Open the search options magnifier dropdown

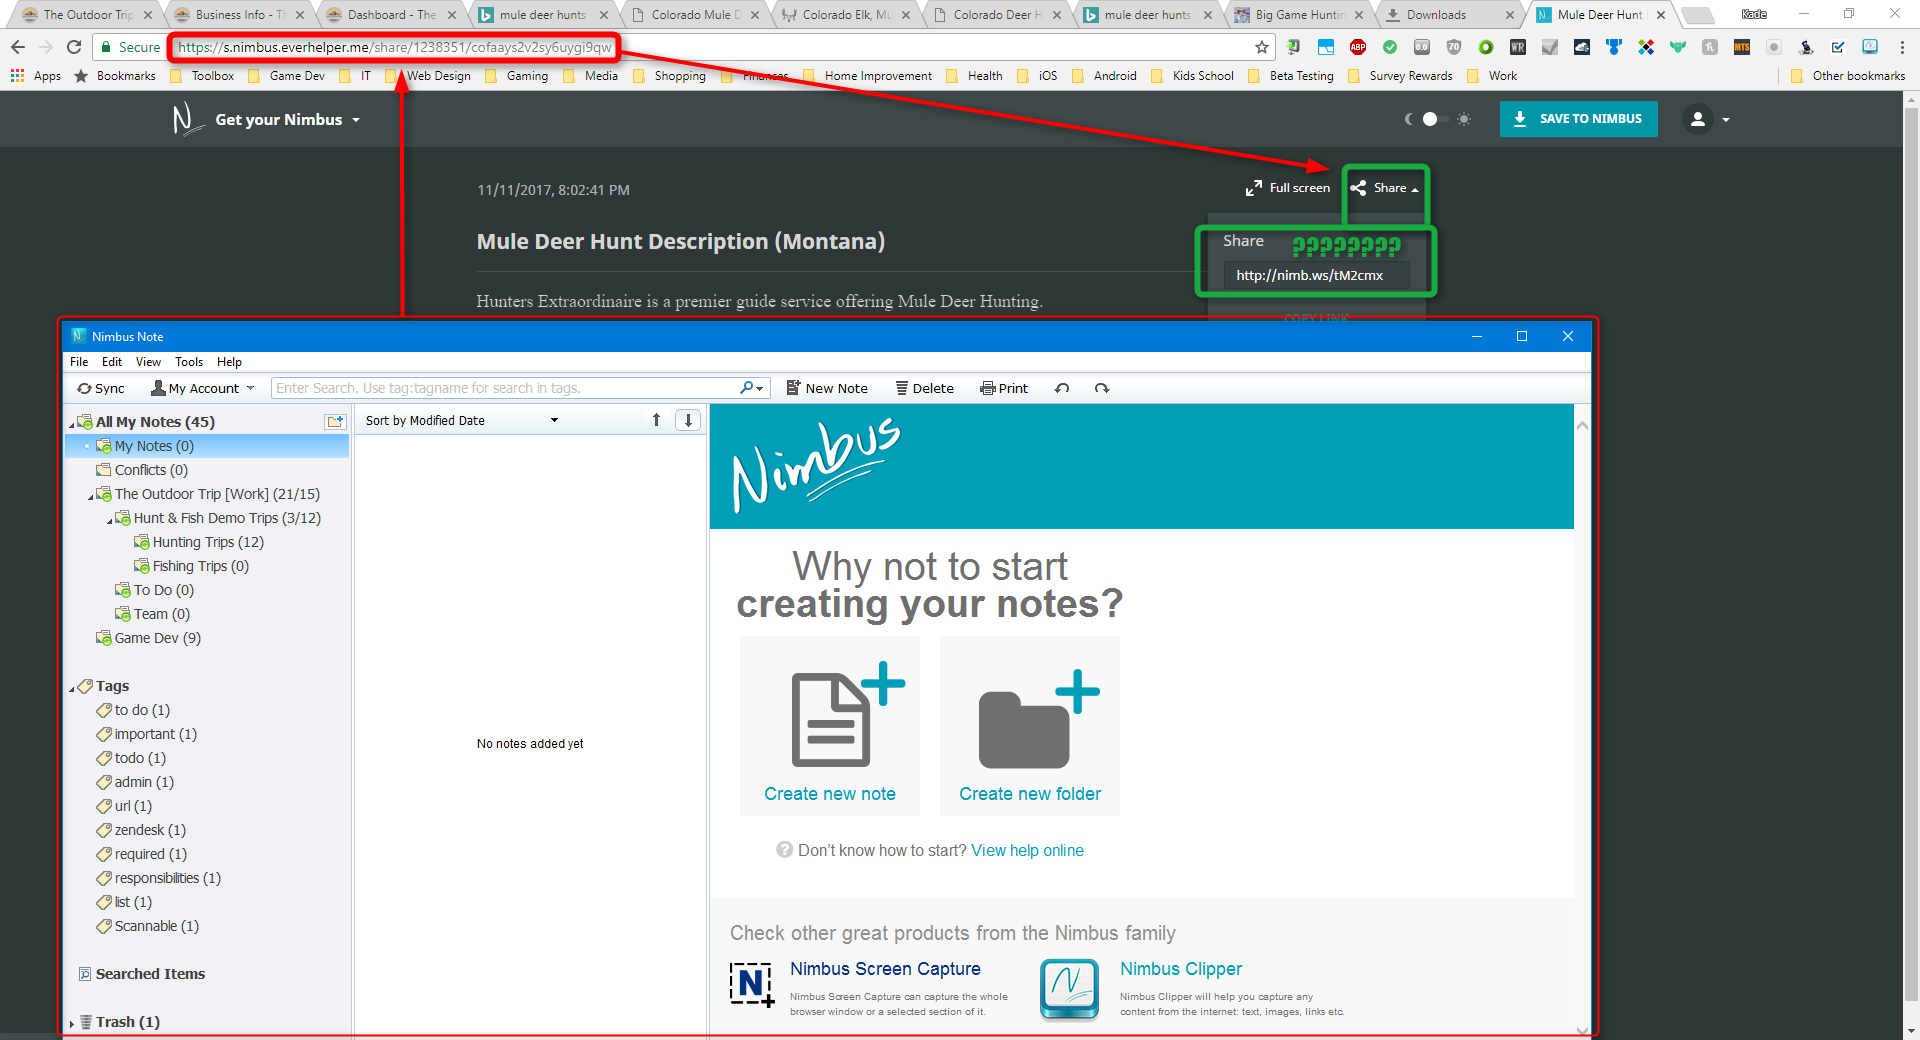(752, 388)
